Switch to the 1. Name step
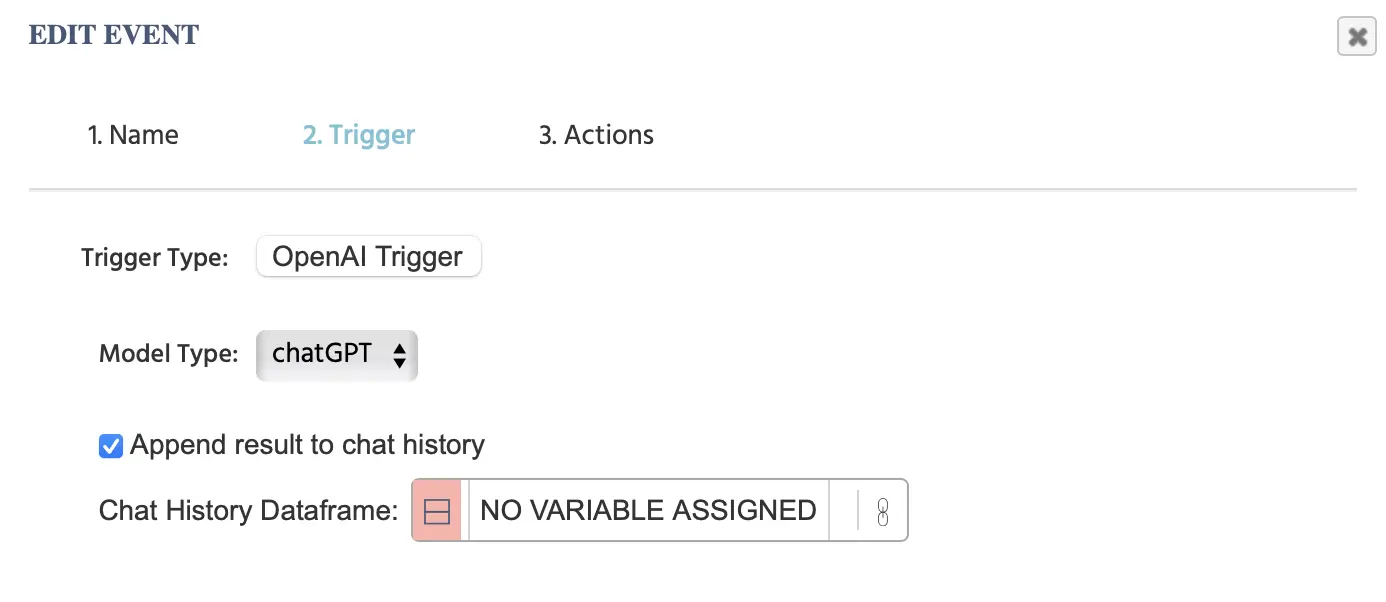This screenshot has height=602, width=1386. click(x=133, y=135)
